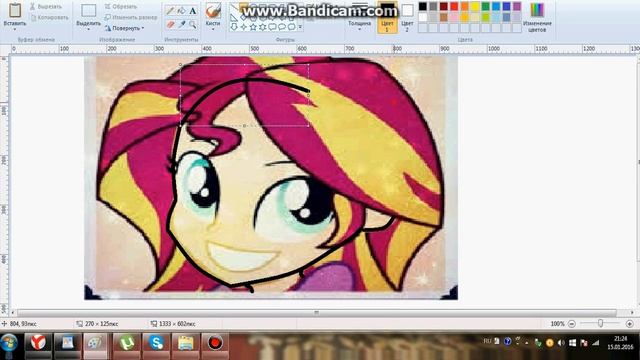Click RU language indicator in tray
Screen dimensions: 640x360
(487, 341)
